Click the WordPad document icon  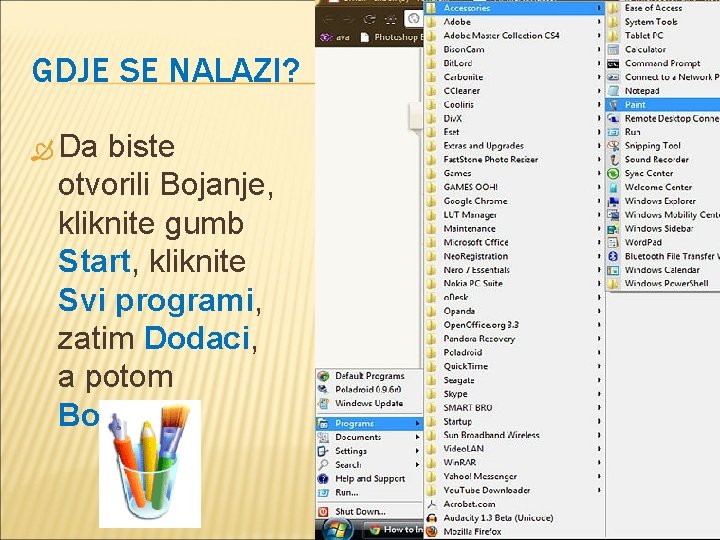(x=613, y=242)
